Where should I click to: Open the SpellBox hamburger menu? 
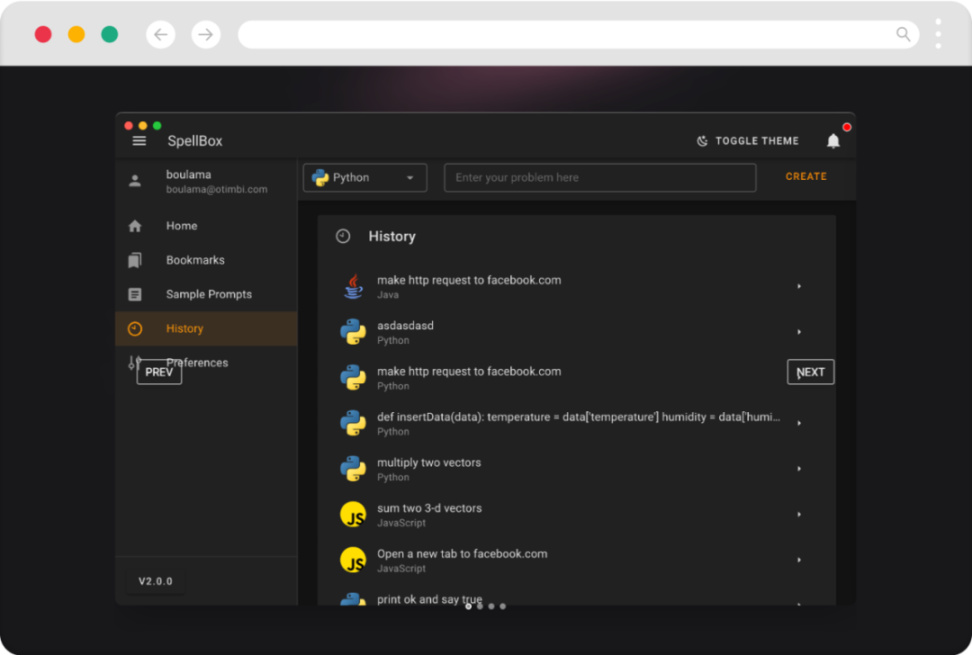coord(139,141)
